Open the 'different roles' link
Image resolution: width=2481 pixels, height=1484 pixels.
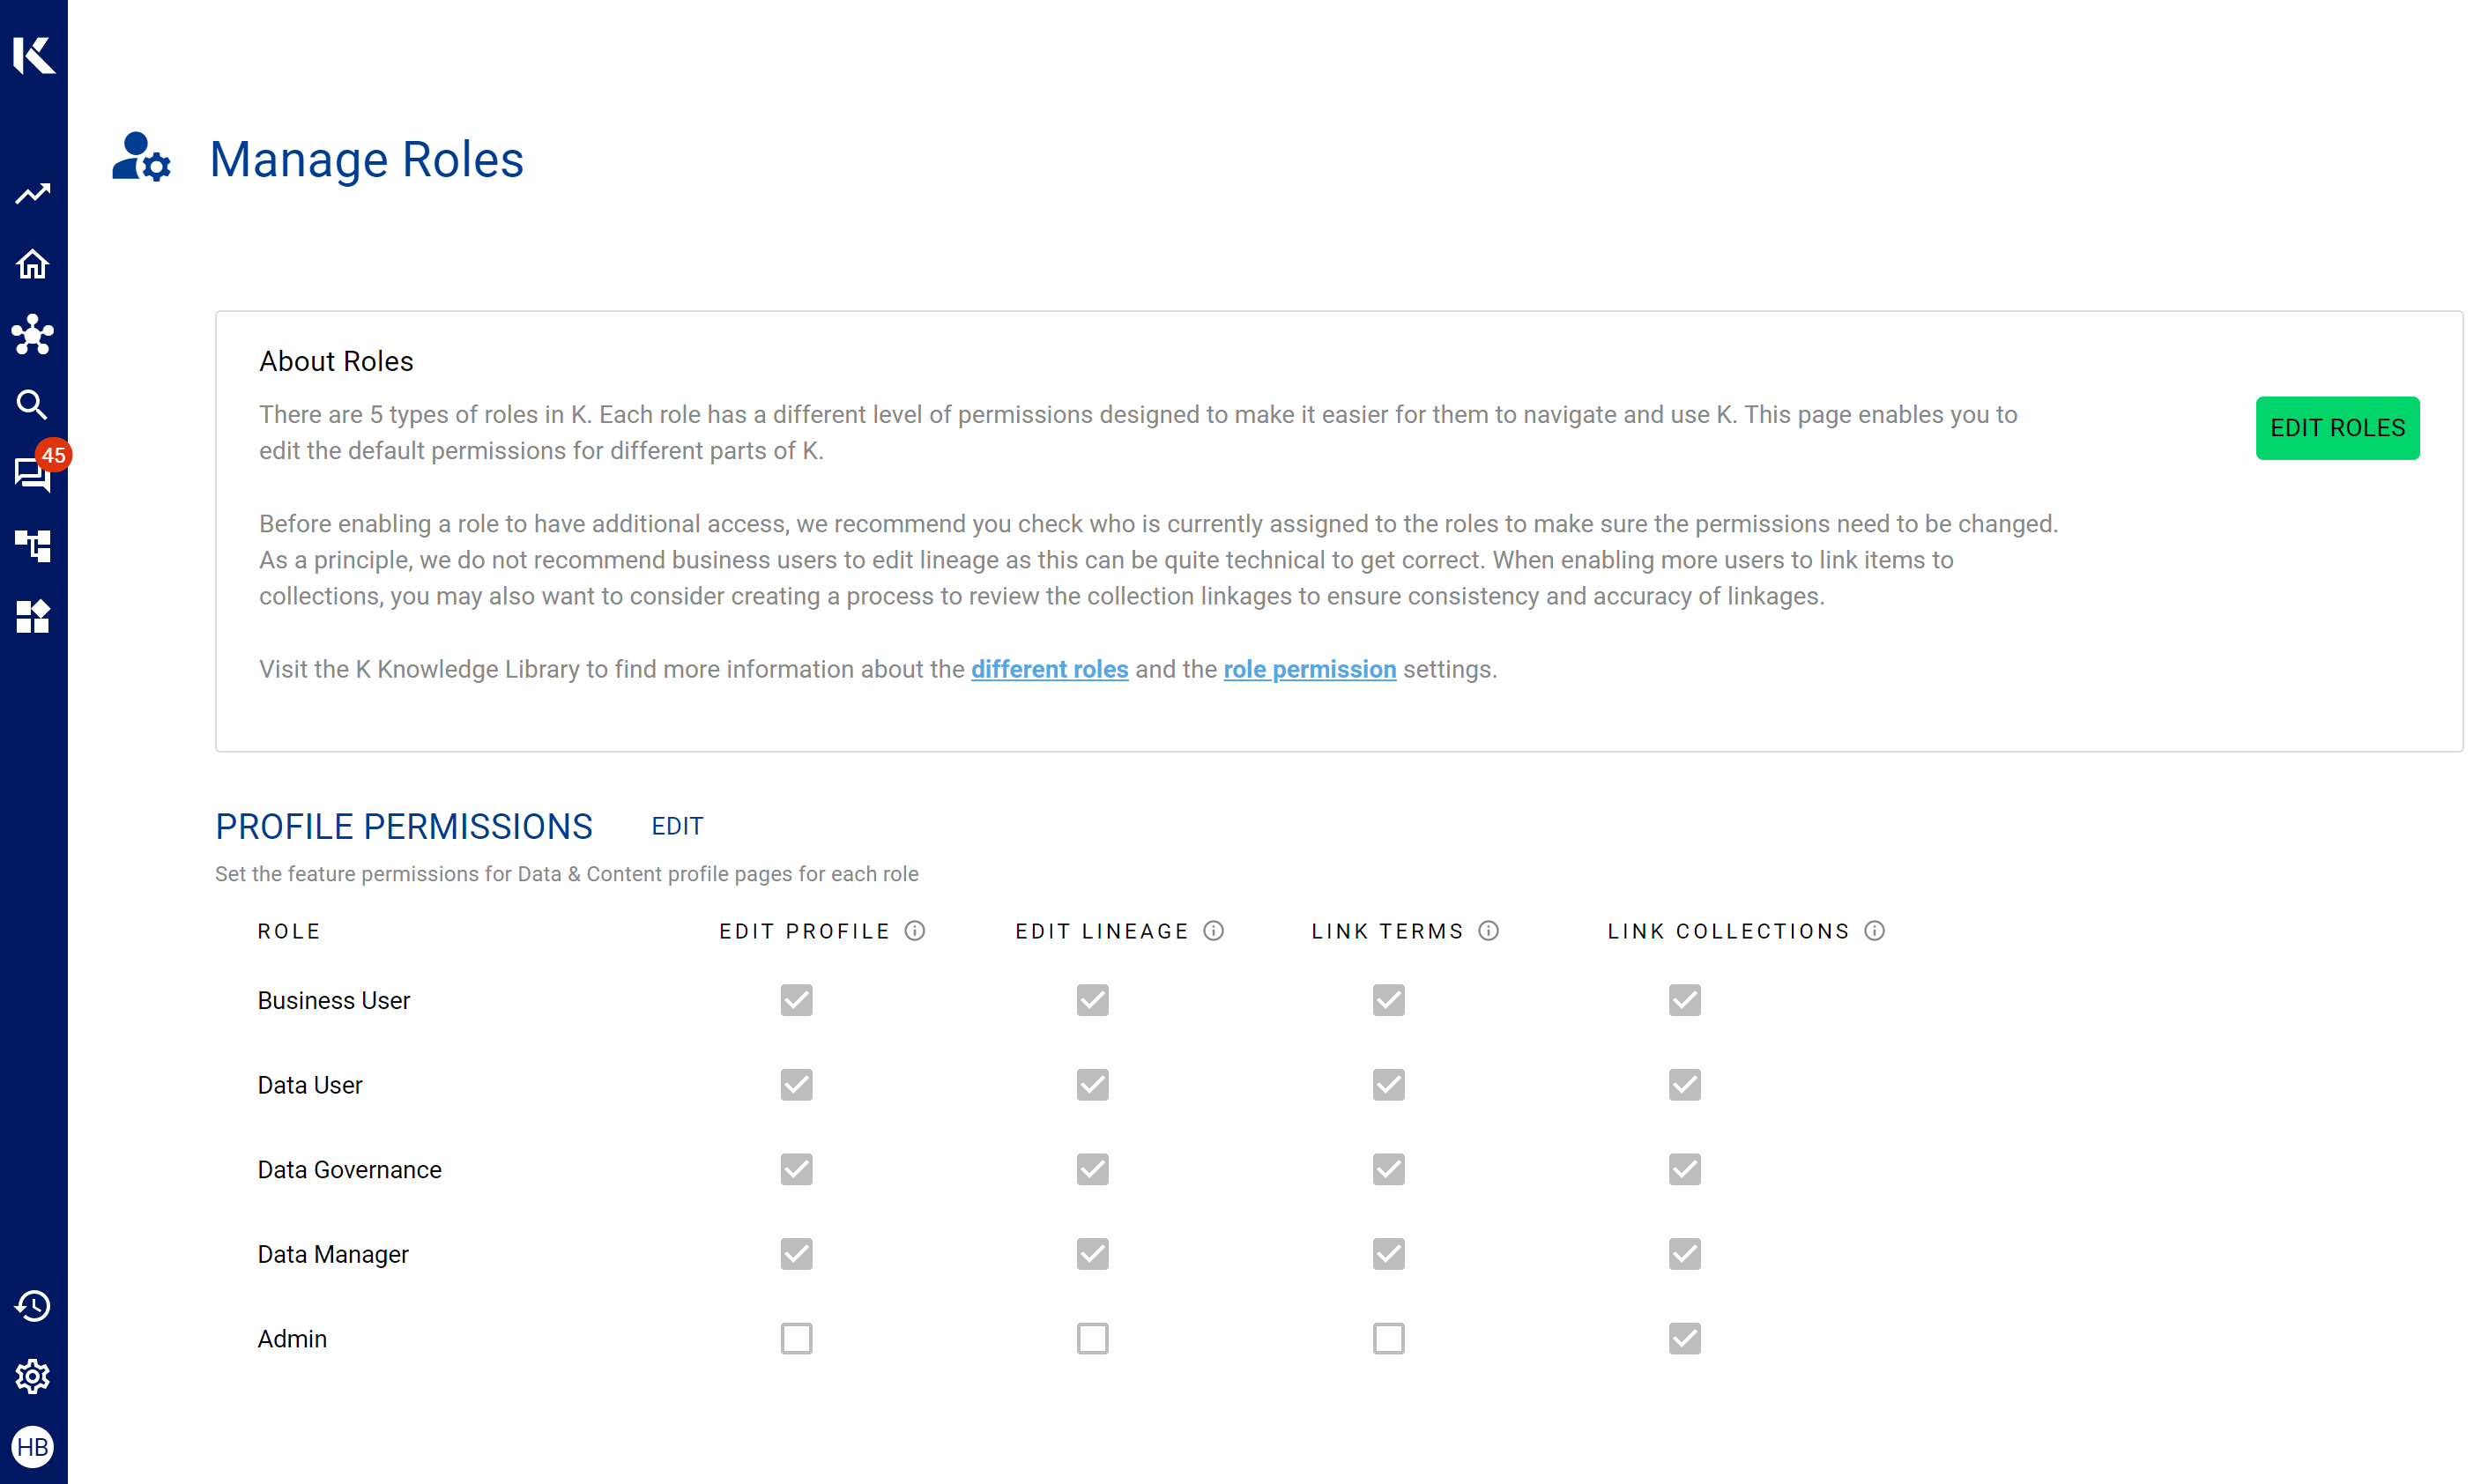pos(1049,669)
